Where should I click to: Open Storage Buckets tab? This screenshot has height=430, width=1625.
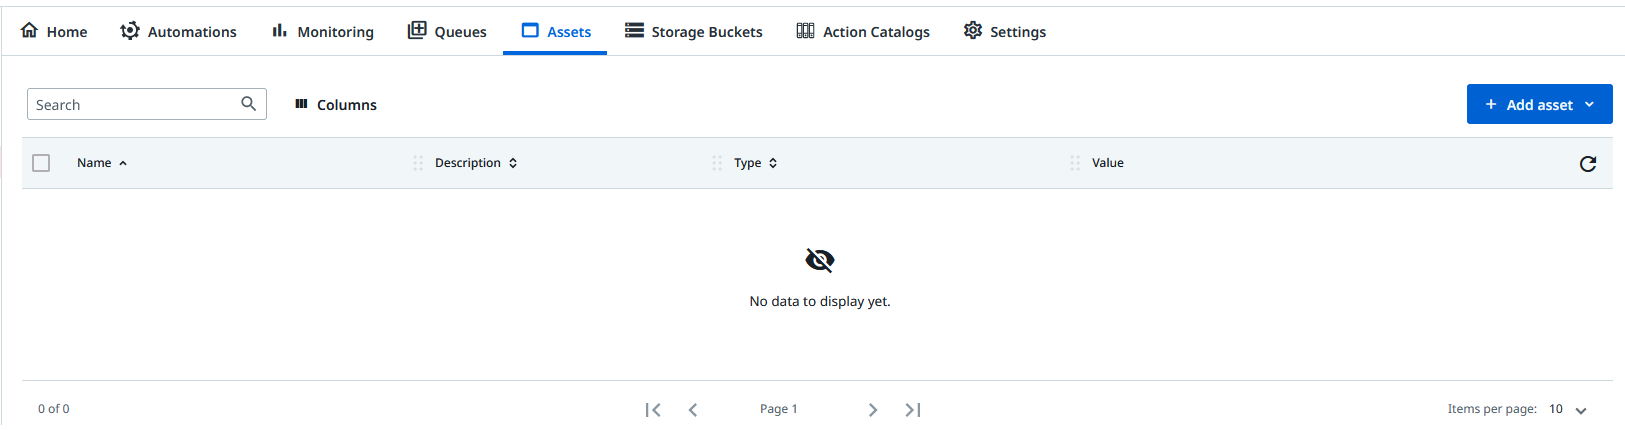pyautogui.click(x=694, y=32)
